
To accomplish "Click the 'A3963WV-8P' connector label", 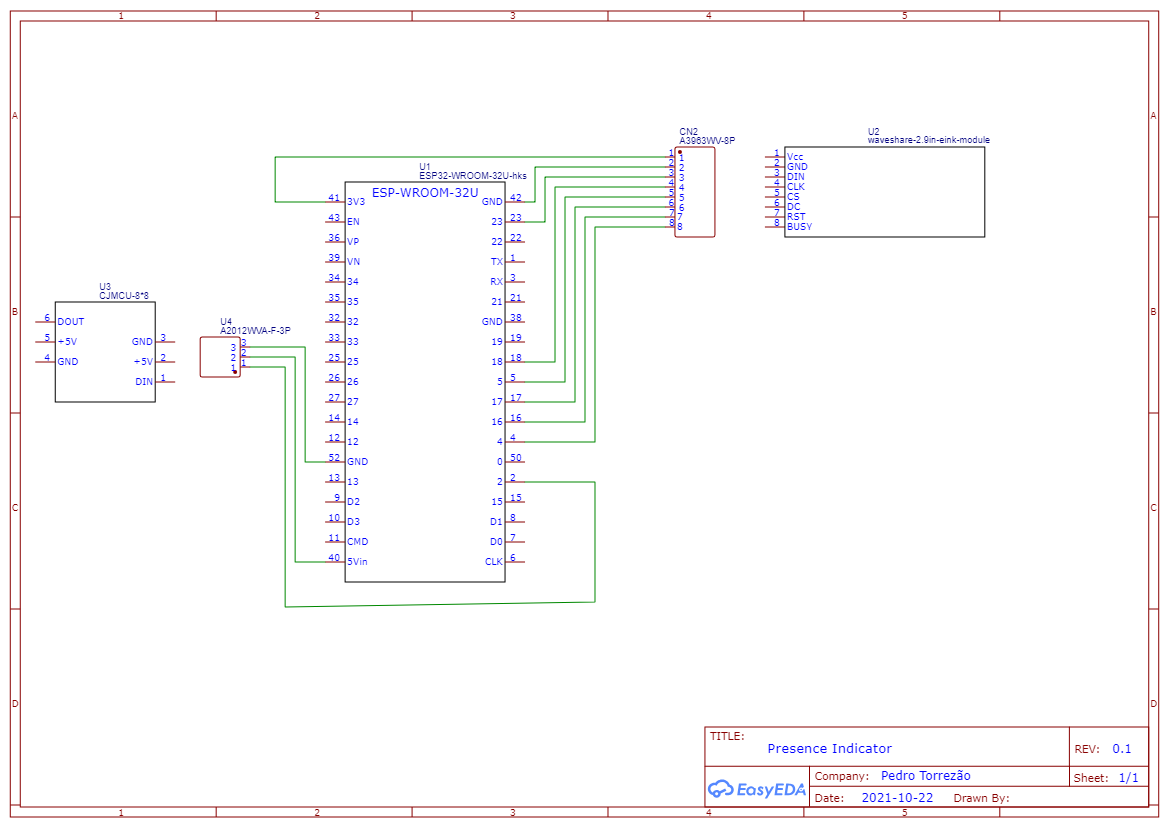I will (x=707, y=140).
